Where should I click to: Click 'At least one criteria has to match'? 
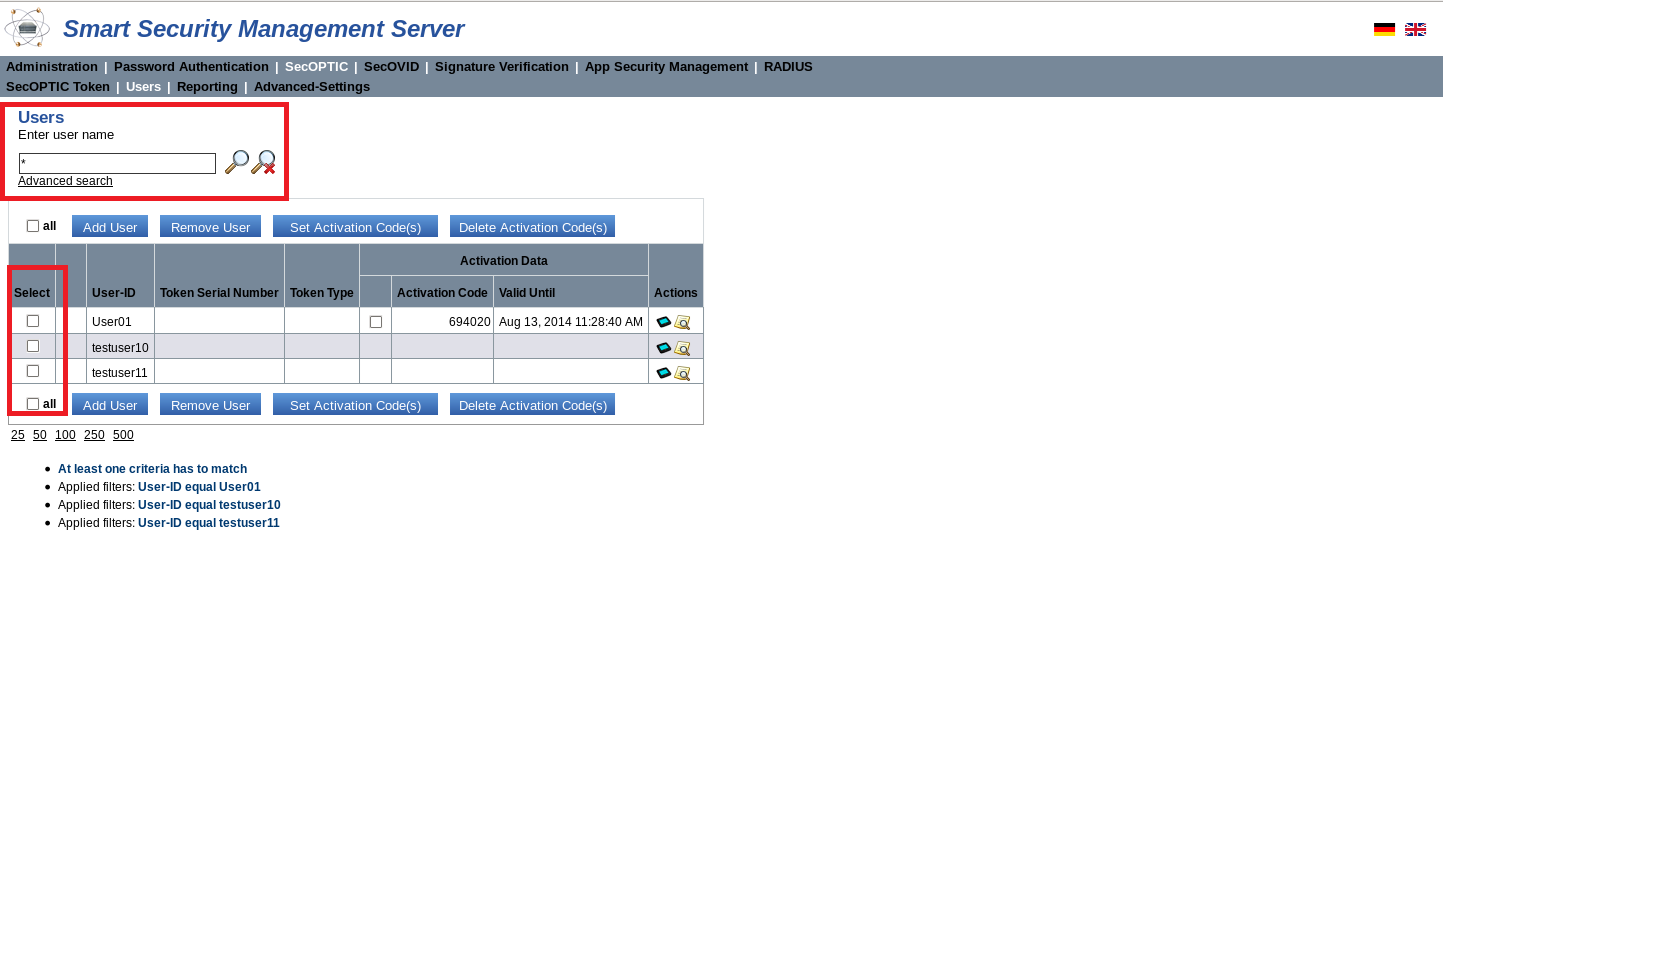click(152, 469)
